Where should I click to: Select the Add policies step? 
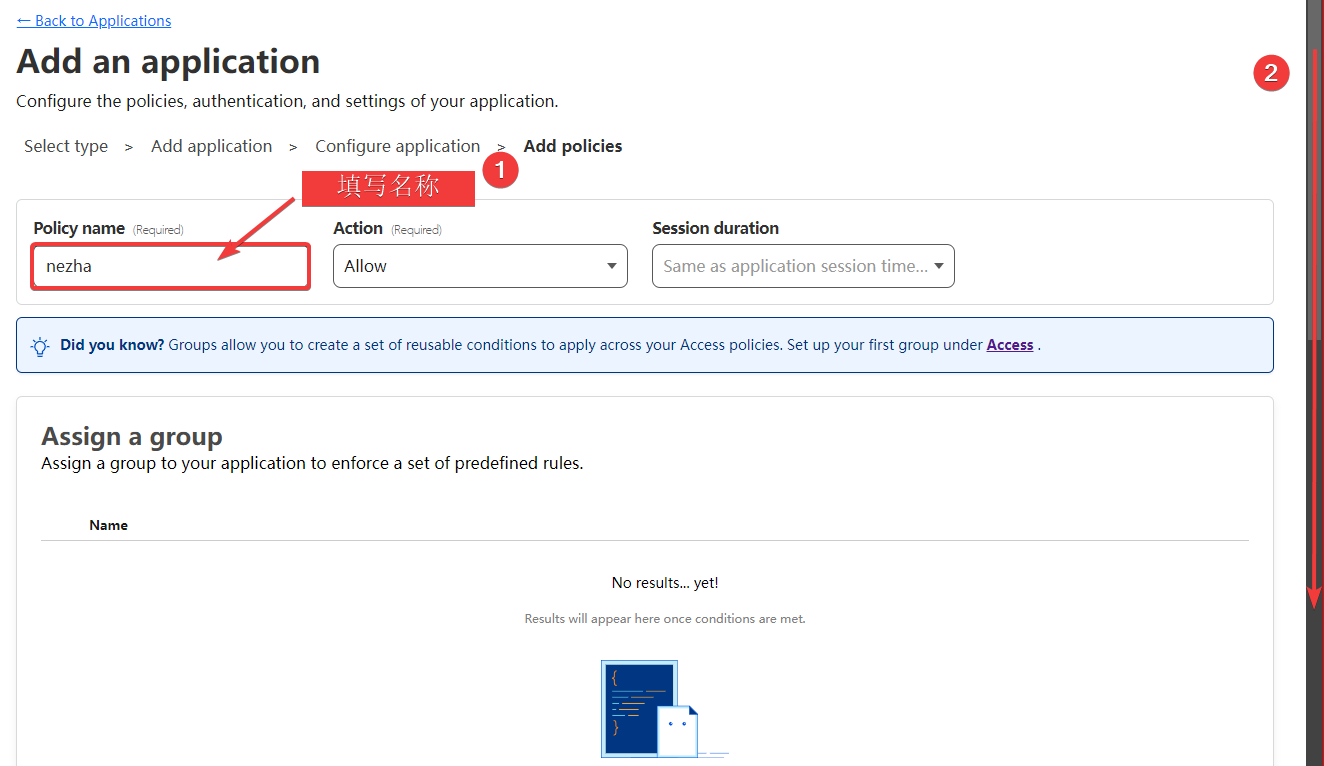click(573, 146)
